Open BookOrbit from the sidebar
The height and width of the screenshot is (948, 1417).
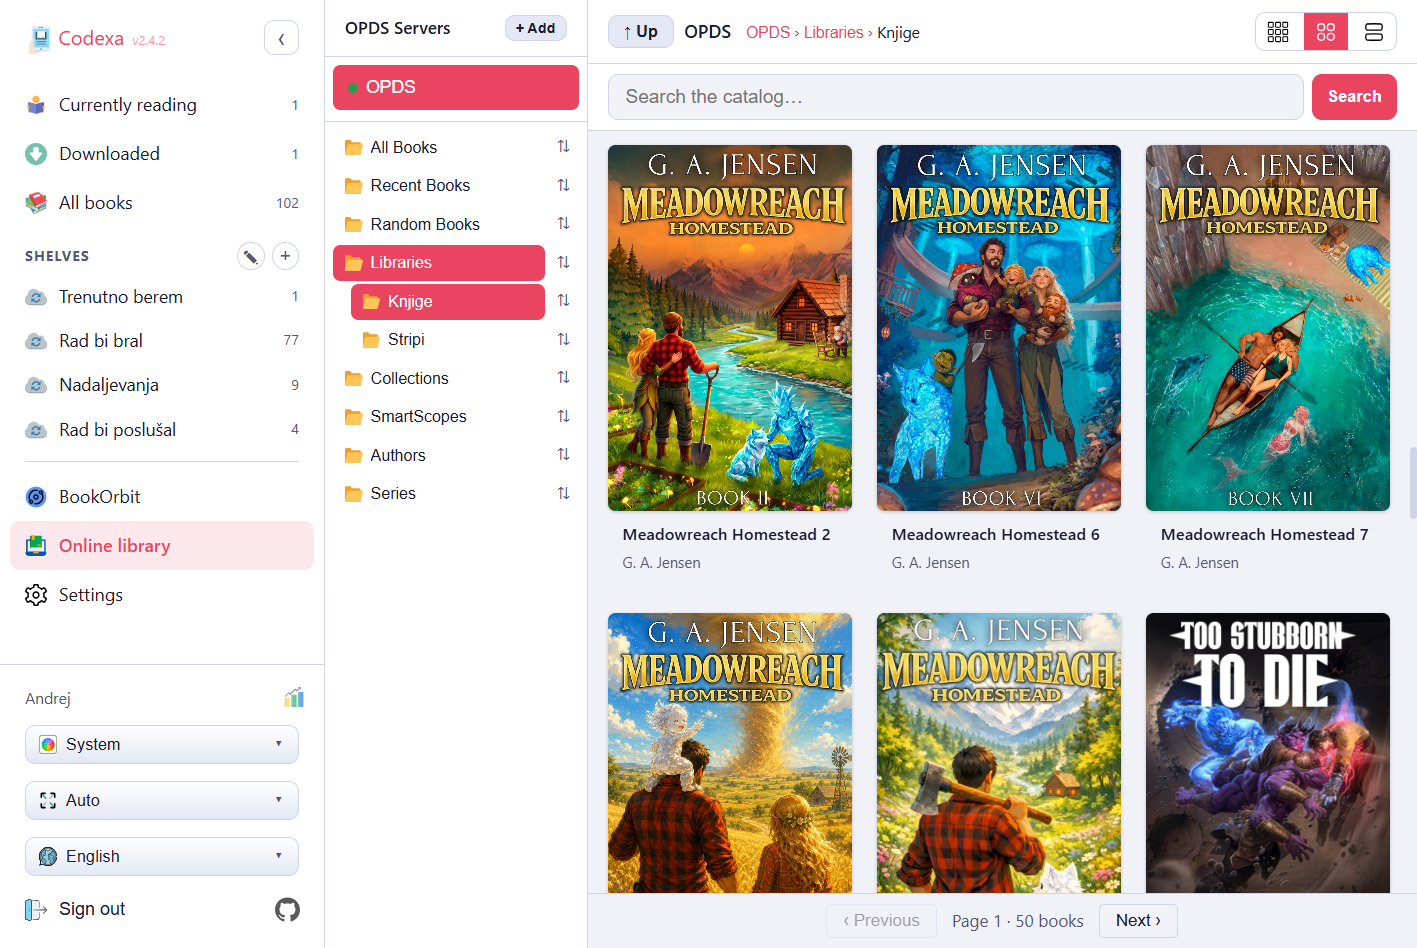point(162,497)
